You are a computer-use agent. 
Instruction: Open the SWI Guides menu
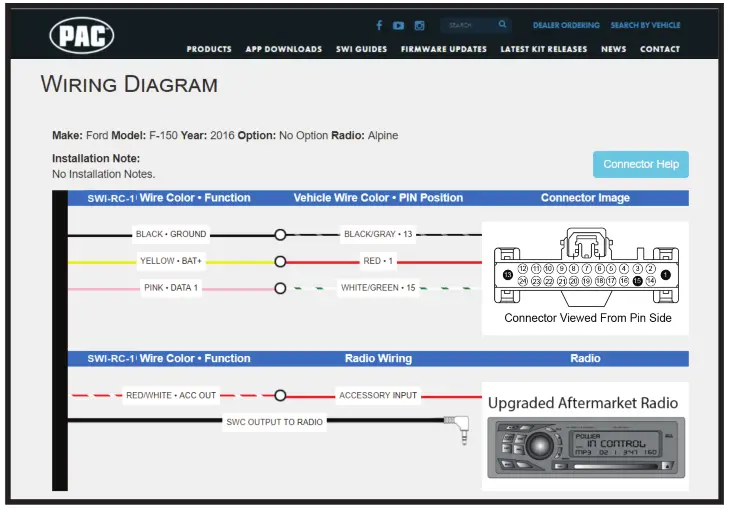tap(361, 49)
